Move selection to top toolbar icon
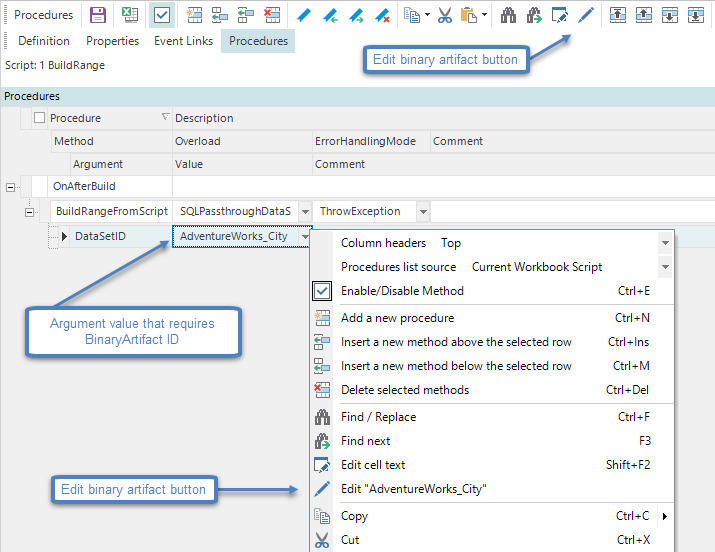Screen dimensions: 715x552 click(618, 15)
